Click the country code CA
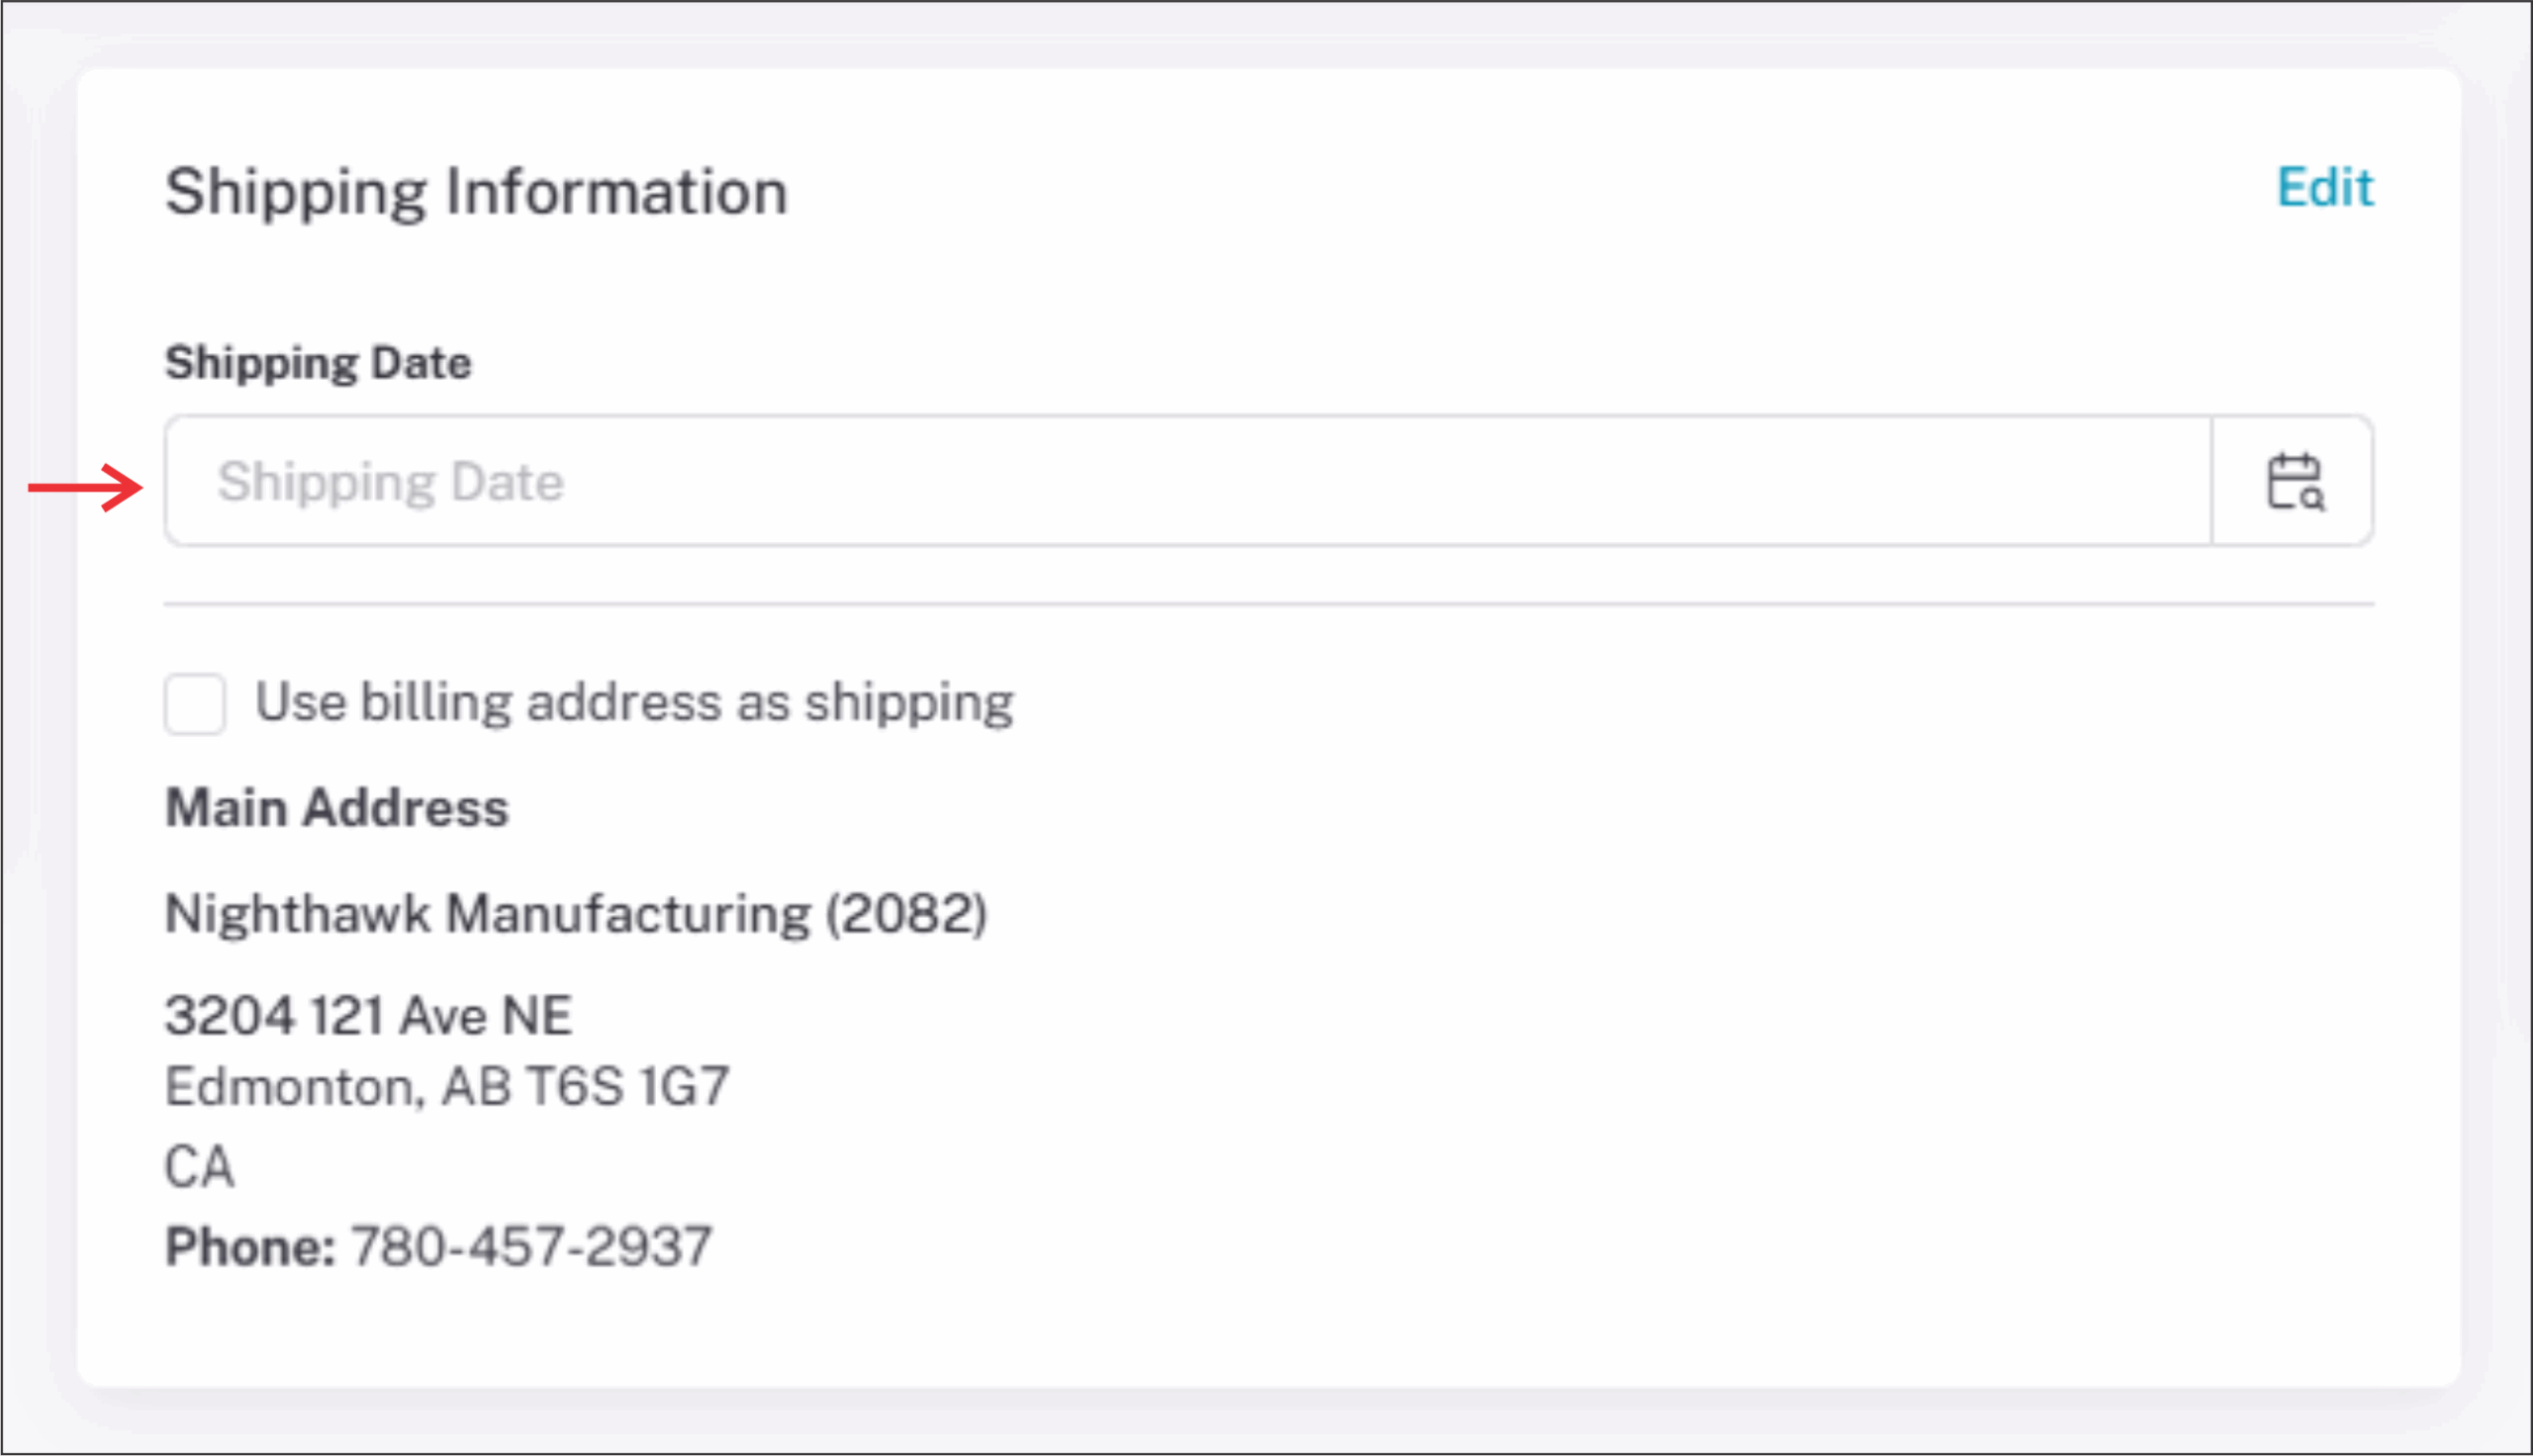Viewport: 2533px width, 1456px height. pos(199,1166)
